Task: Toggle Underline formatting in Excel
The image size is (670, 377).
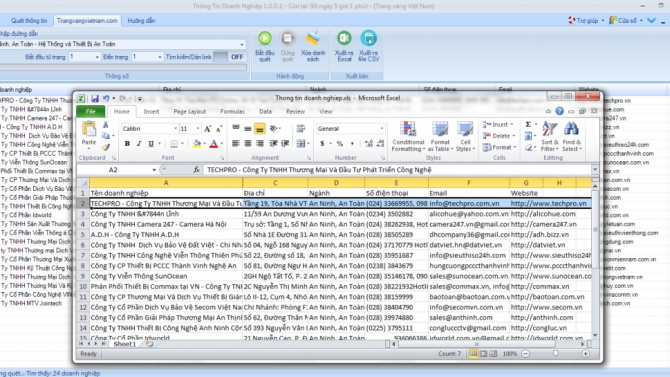Action: (x=151, y=144)
